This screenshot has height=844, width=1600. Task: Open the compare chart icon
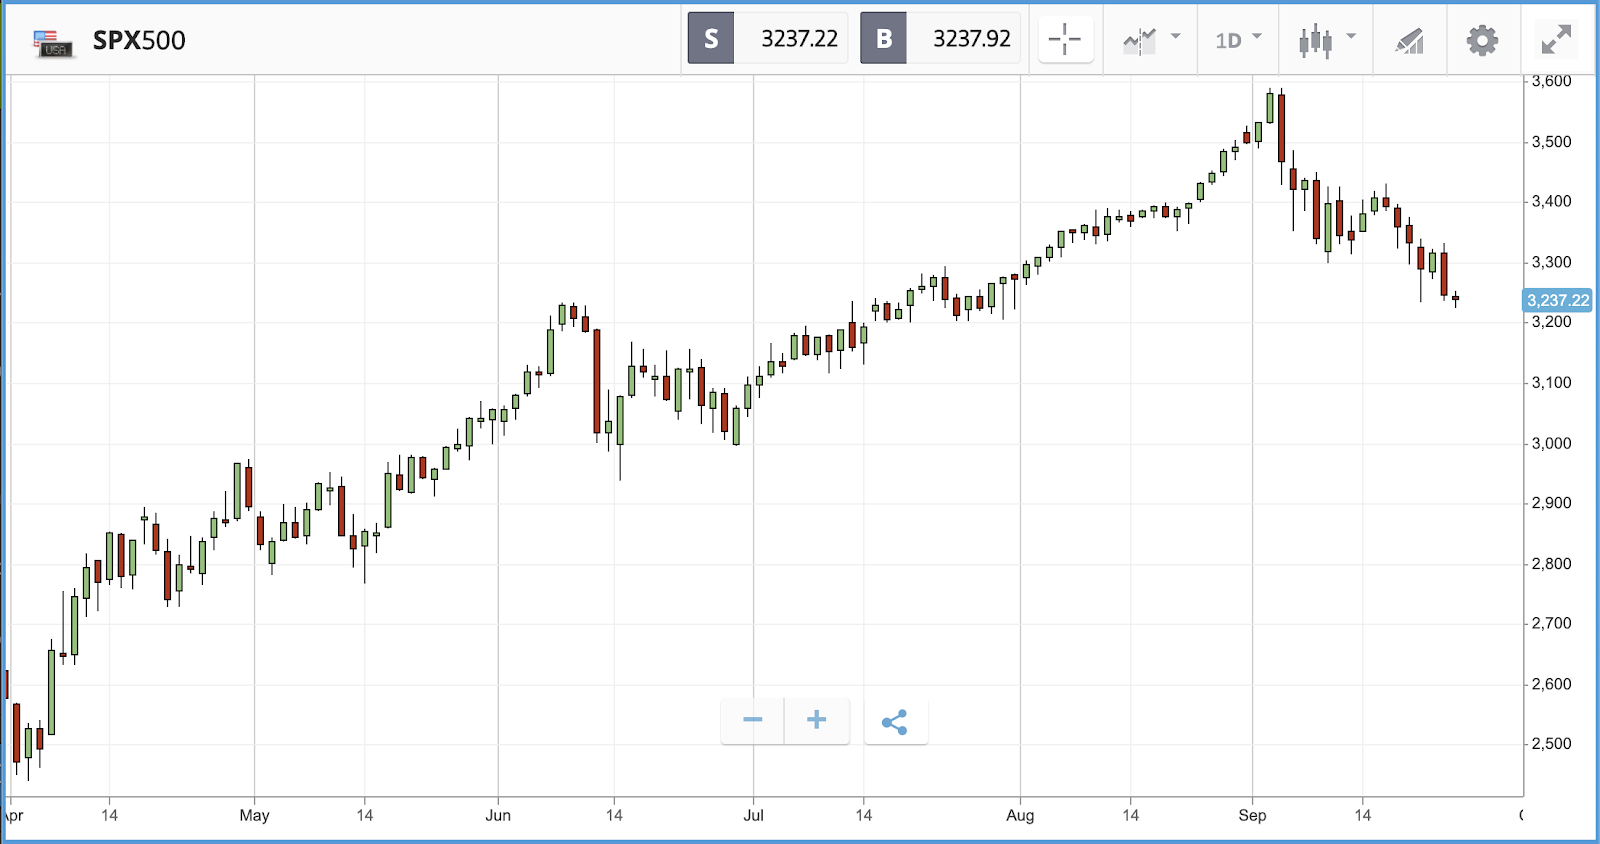[1139, 41]
